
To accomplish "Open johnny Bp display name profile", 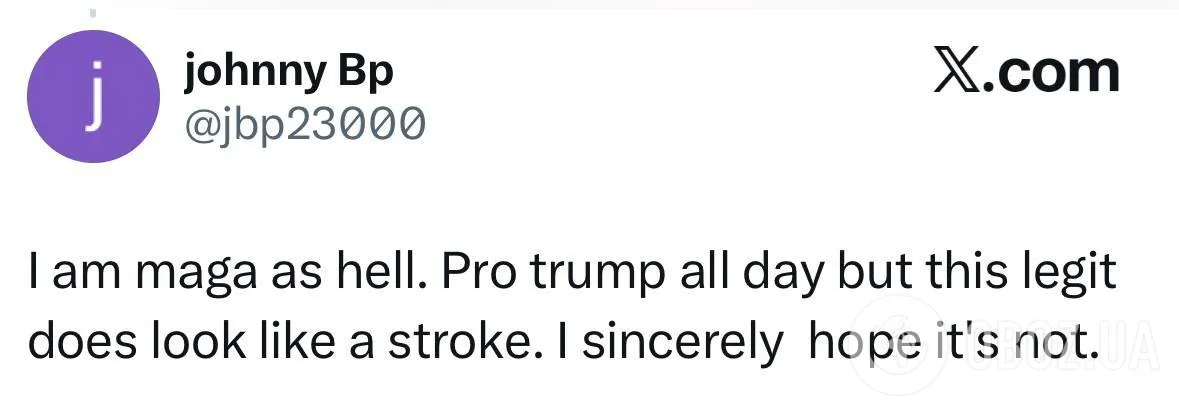I will pos(289,73).
